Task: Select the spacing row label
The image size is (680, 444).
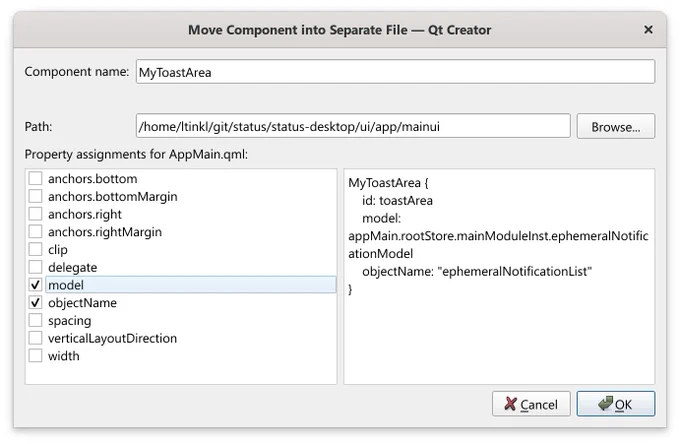Action: (x=69, y=321)
